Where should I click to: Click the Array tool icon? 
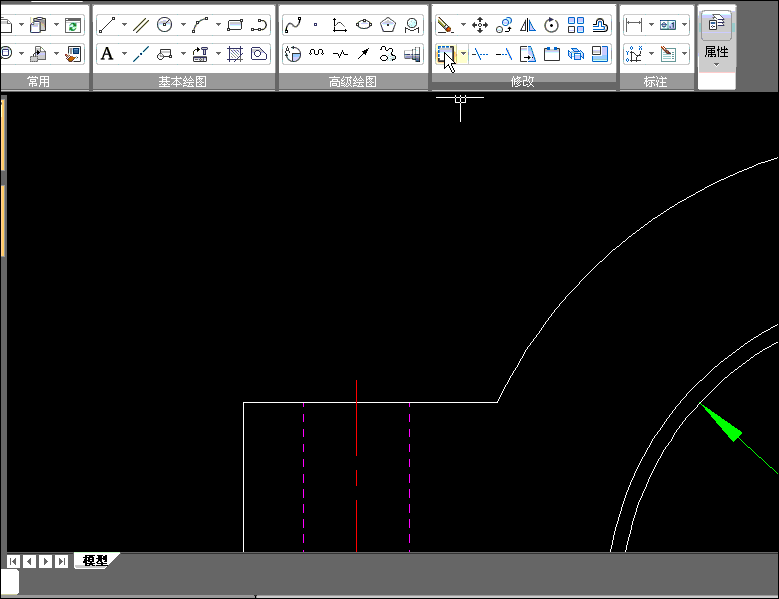[x=576, y=25]
